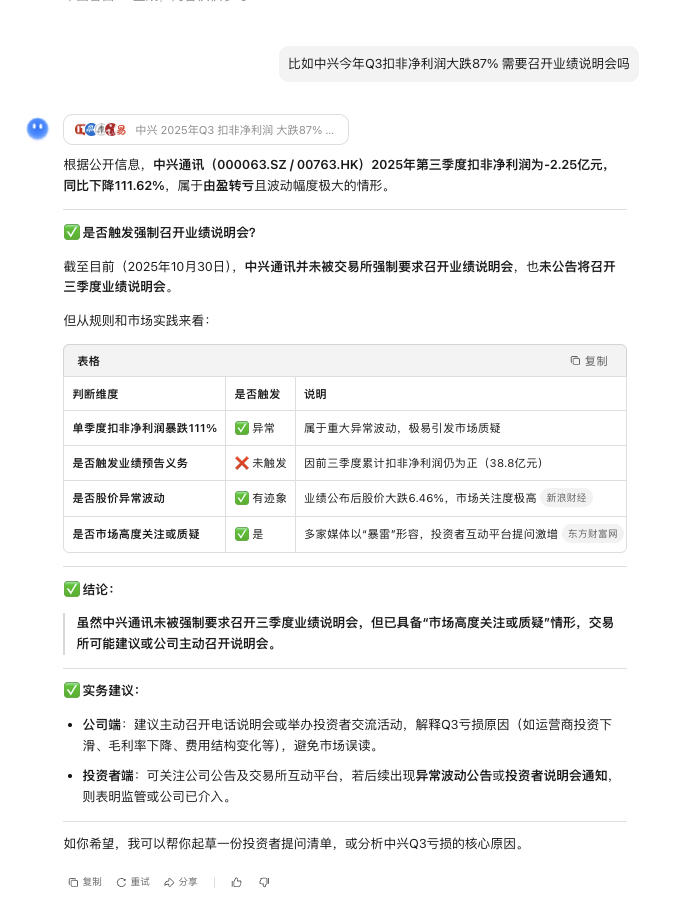Click the ❌ 未触发 status cell
This screenshot has width=679, height=907.
(261, 463)
